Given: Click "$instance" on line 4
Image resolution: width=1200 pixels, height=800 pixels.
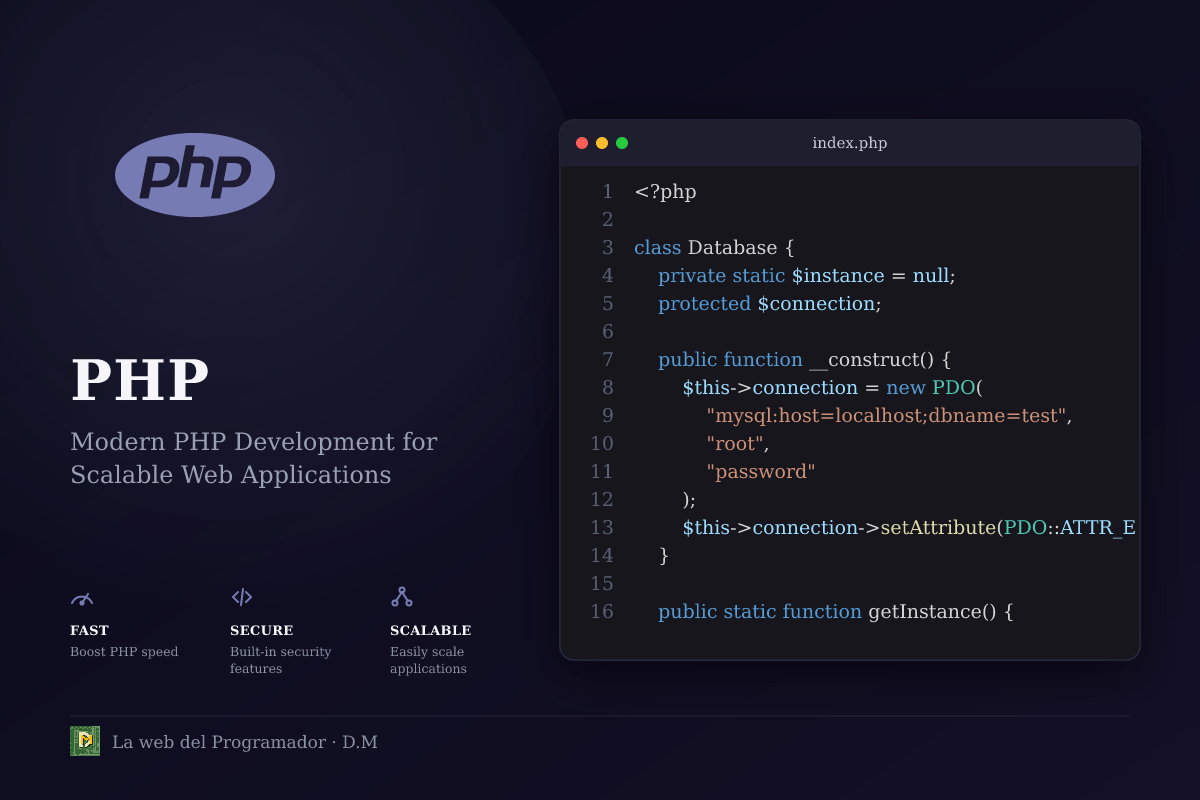Looking at the screenshot, I should [x=838, y=276].
